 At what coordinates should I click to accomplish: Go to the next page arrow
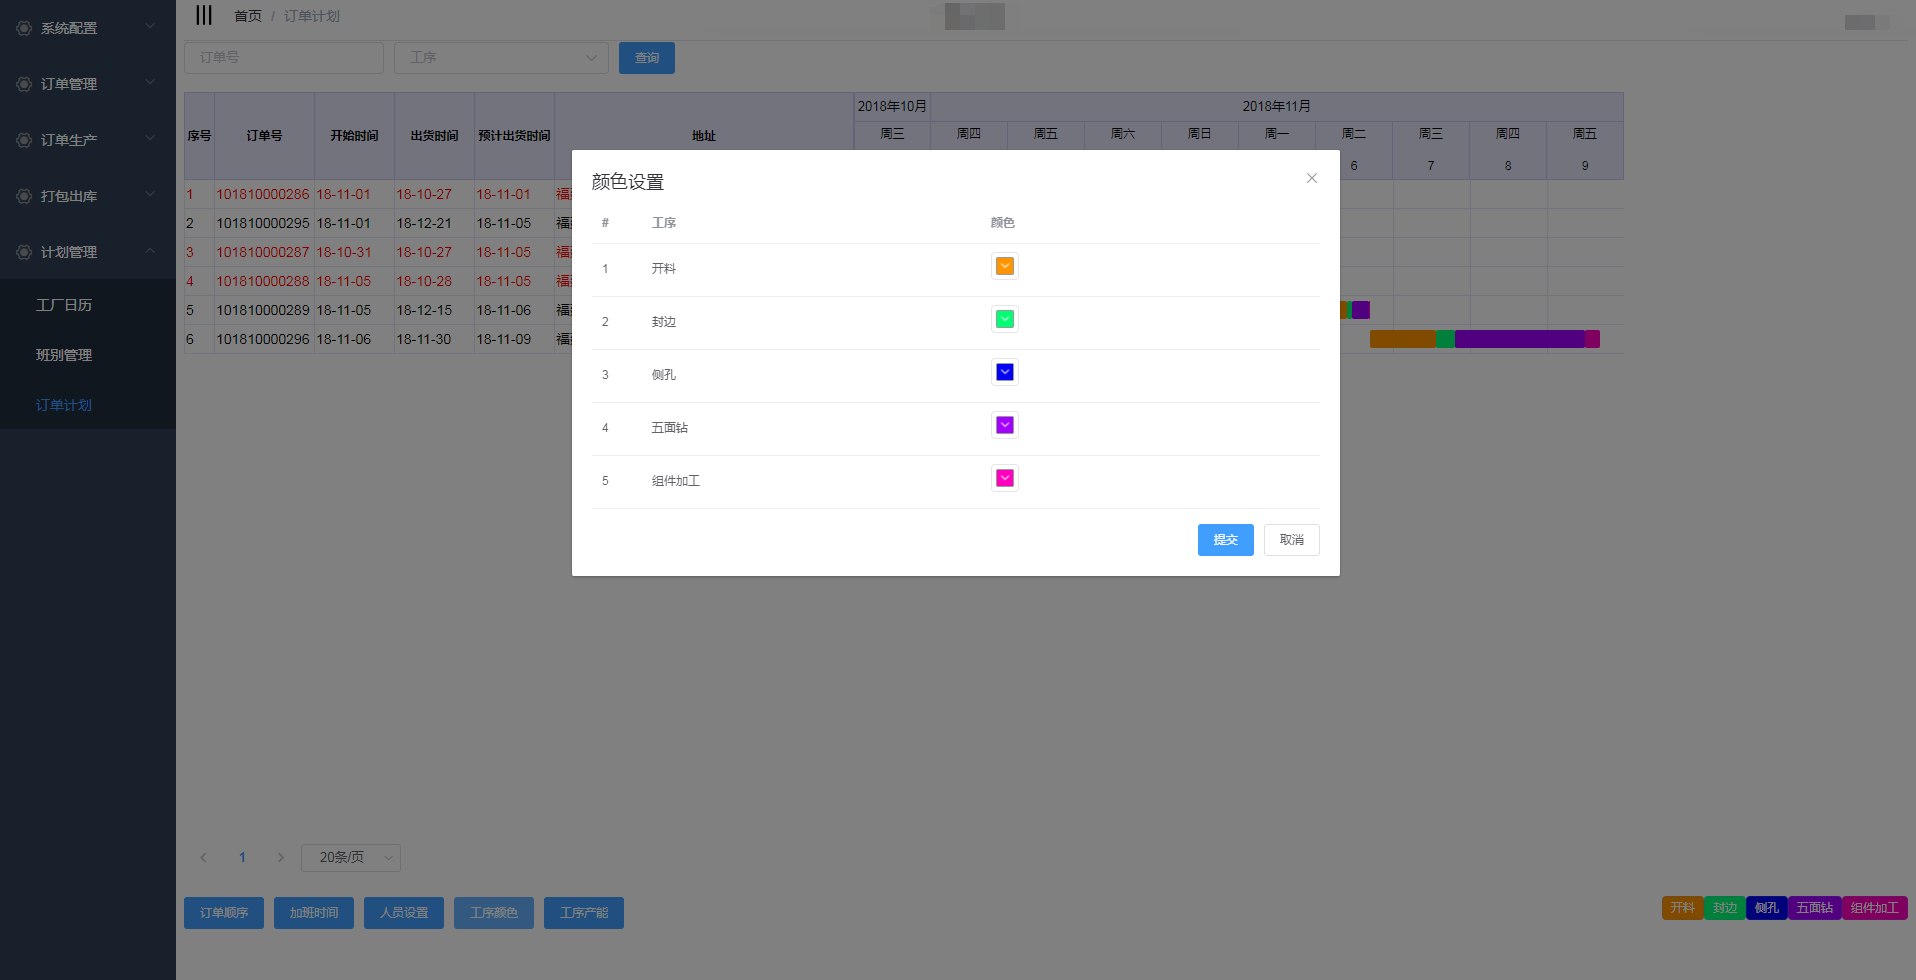(281, 857)
